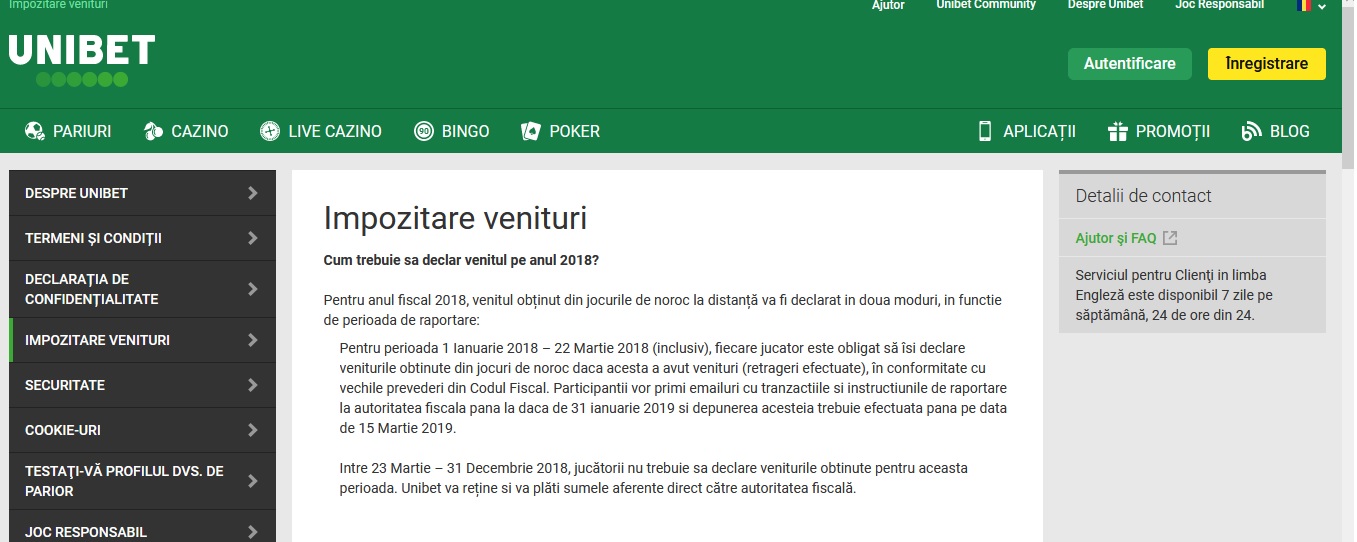The height and width of the screenshot is (542, 1357).
Task: Click the Detalii de contact heading
Action: click(x=1143, y=196)
